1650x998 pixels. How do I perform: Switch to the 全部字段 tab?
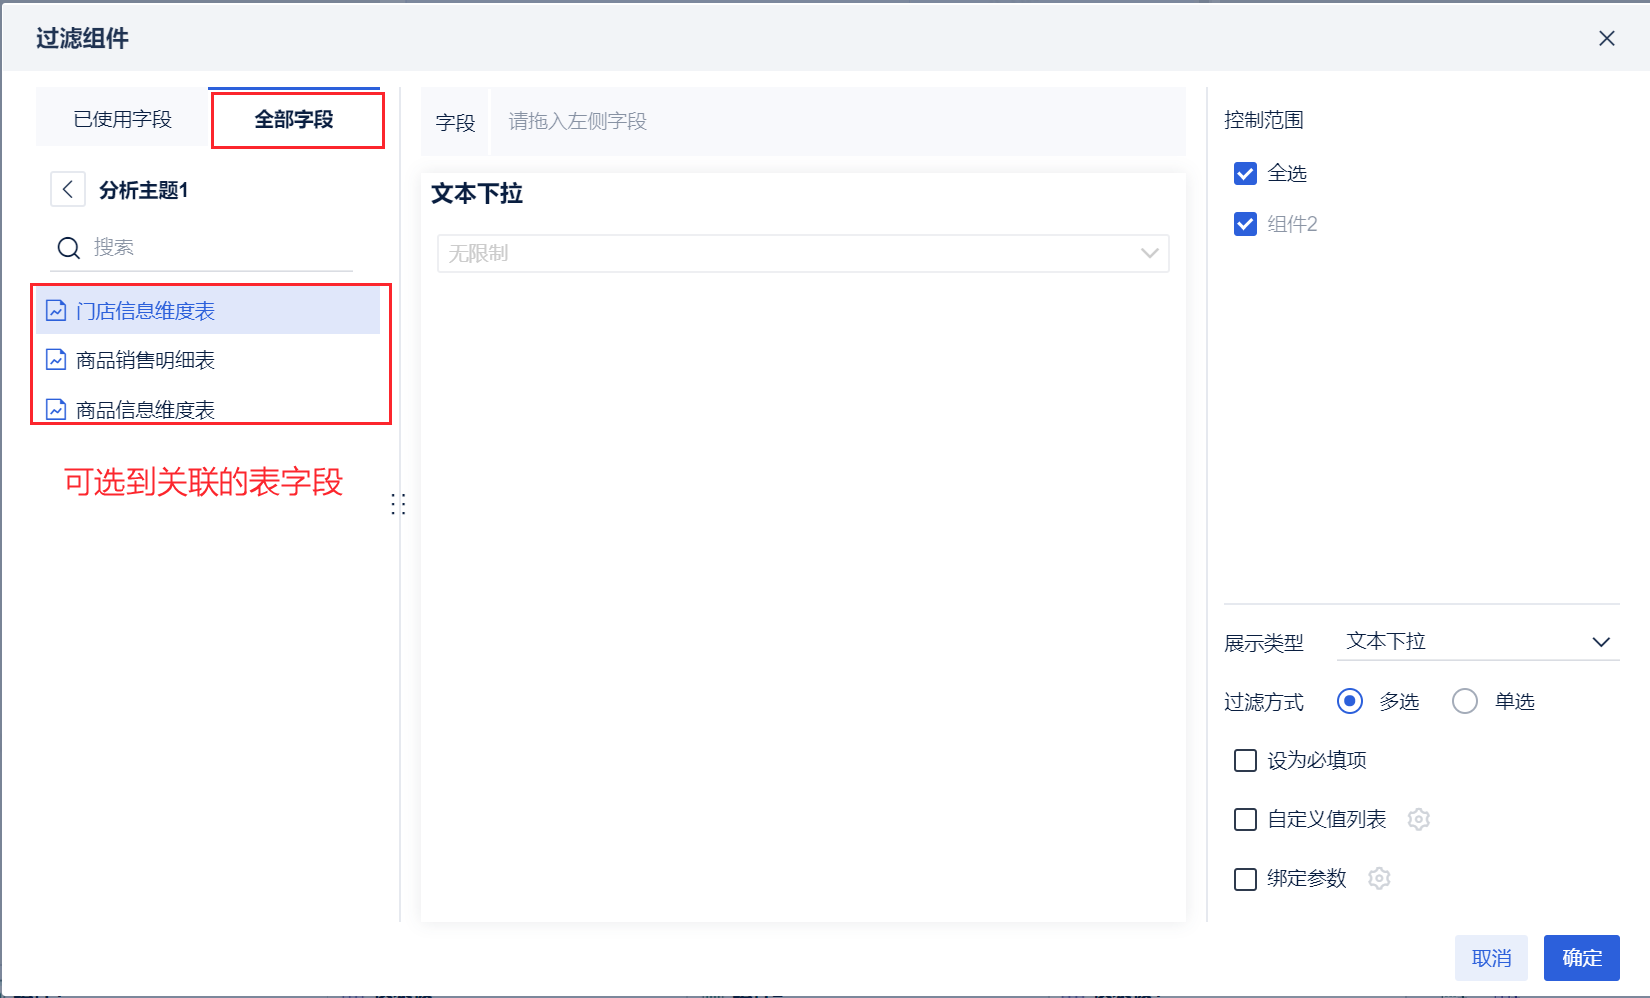(294, 119)
